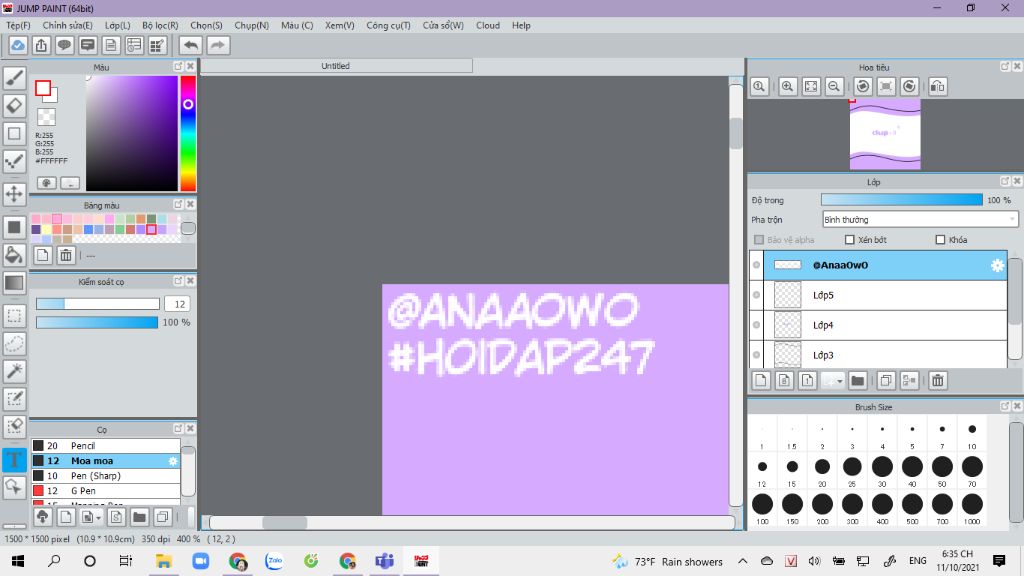Hide the Lớp4 layer
1024x576 pixels.
click(756, 325)
